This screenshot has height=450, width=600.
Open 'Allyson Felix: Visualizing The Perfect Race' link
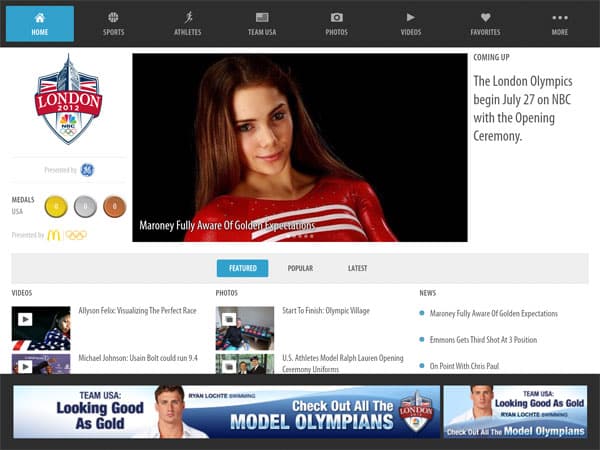click(137, 310)
